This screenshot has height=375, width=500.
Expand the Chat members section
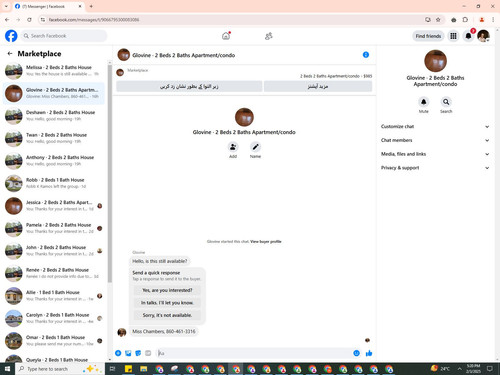[435, 140]
